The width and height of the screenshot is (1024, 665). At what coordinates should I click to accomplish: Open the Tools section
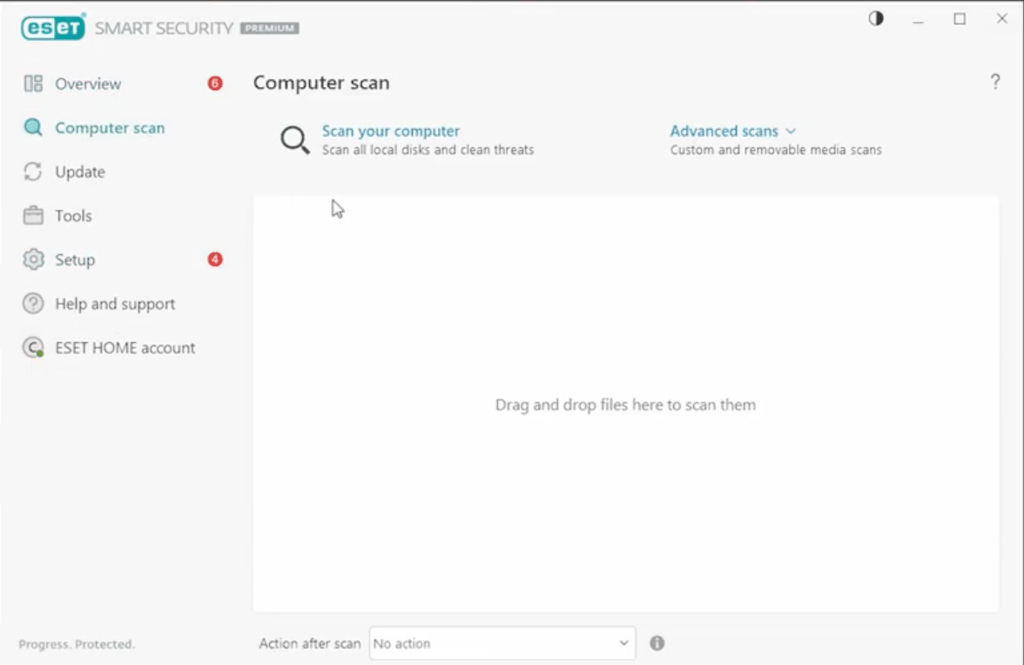pyautogui.click(x=73, y=216)
